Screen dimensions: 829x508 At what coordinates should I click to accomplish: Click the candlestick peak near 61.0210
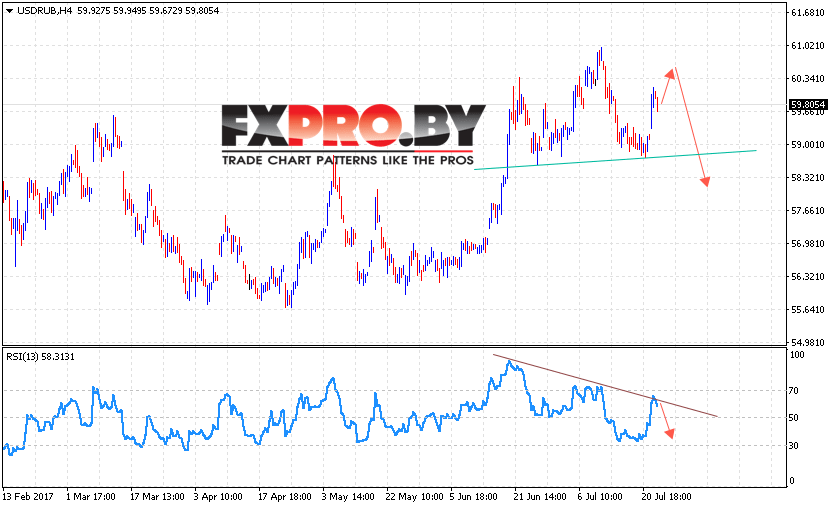tap(601, 52)
